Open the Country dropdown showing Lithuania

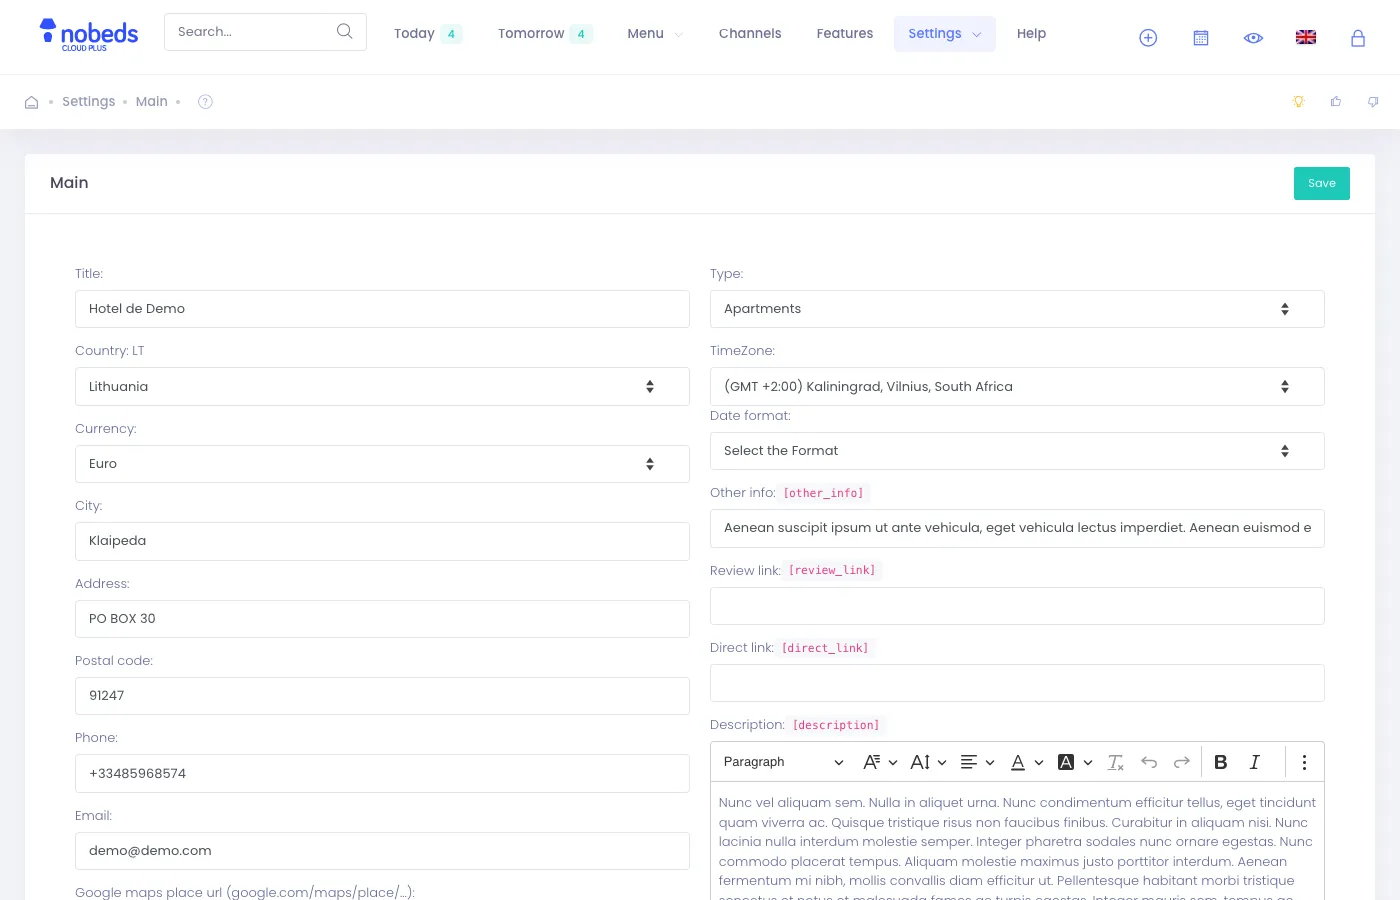coord(382,387)
